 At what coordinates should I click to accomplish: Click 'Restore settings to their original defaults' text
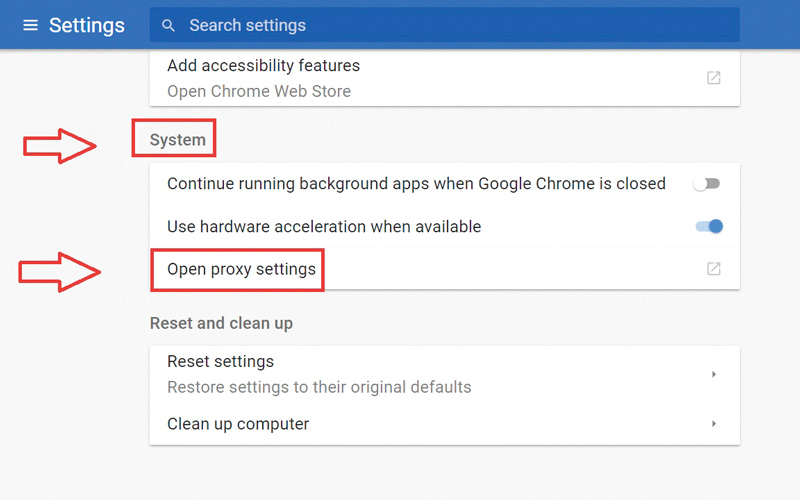[x=318, y=387]
